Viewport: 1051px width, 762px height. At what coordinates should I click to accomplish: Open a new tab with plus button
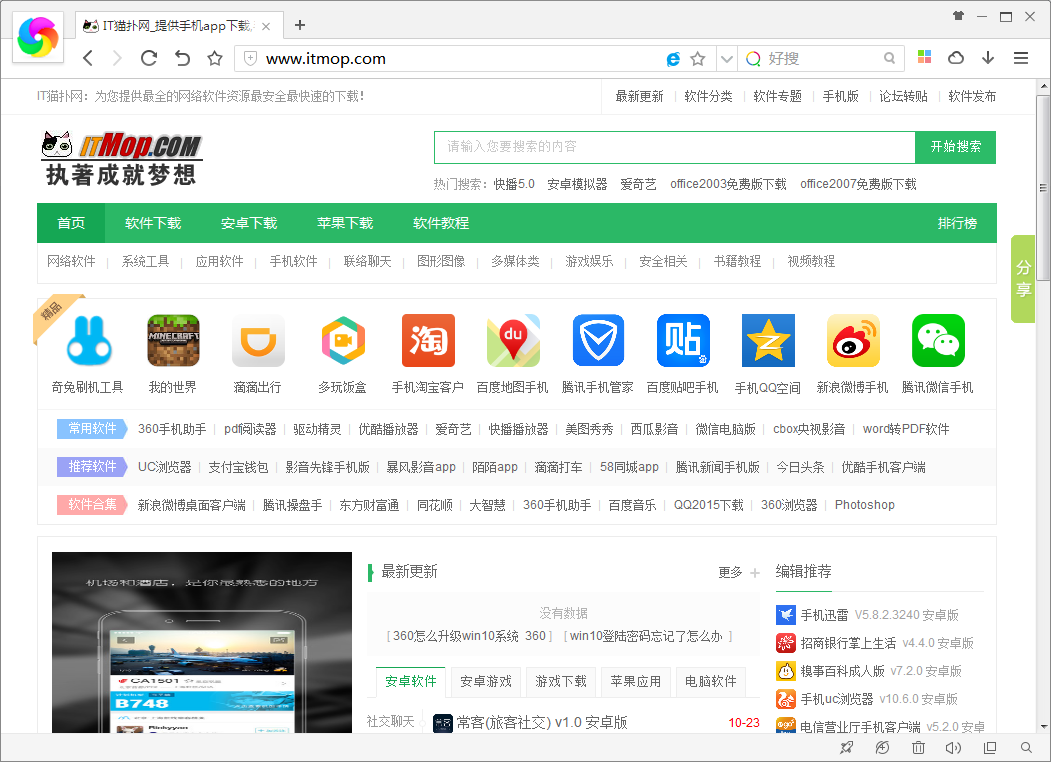click(300, 25)
